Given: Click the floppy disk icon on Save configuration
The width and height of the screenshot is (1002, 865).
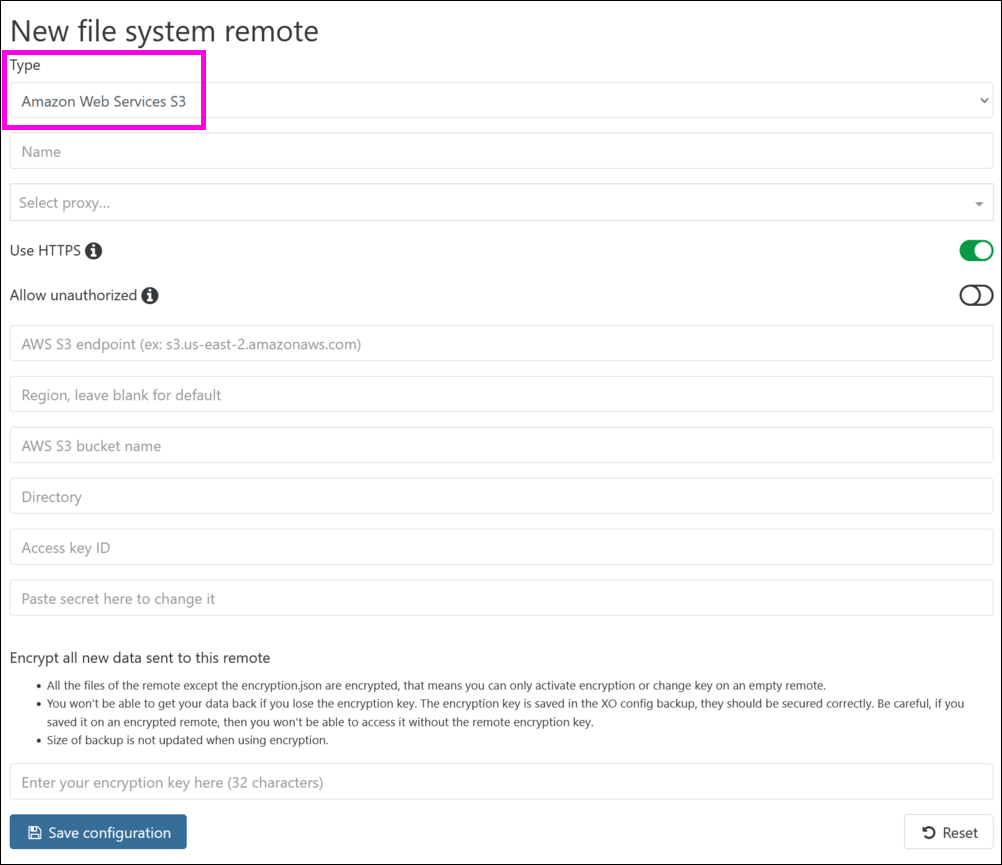Looking at the screenshot, I should (35, 832).
